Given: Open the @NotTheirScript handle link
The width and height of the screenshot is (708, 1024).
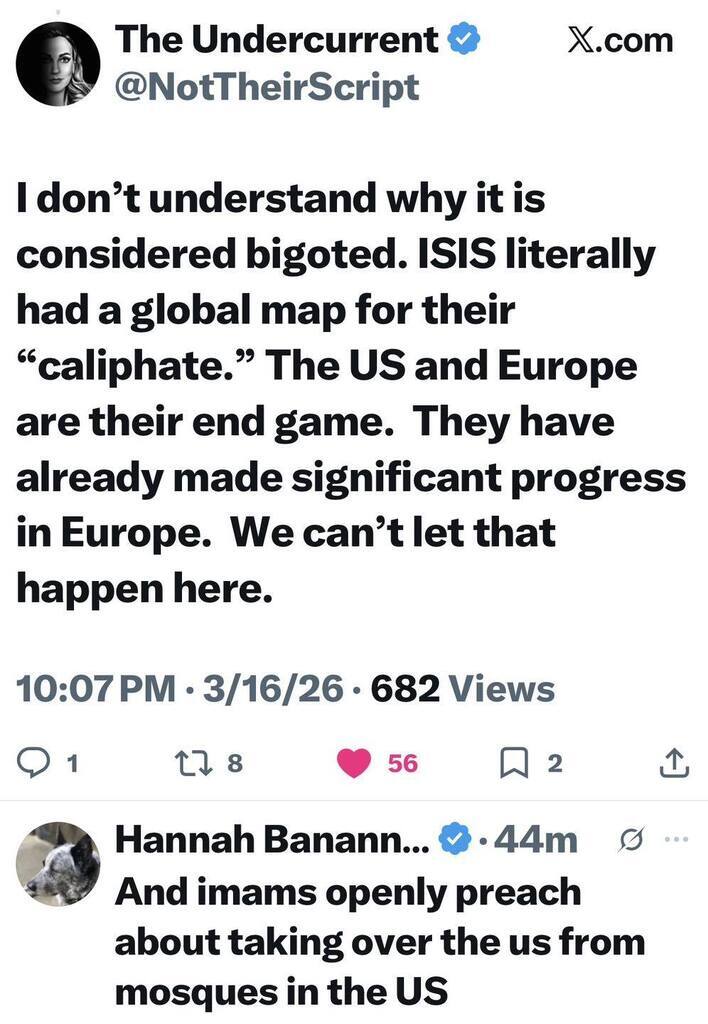Looking at the screenshot, I should click(x=267, y=88).
